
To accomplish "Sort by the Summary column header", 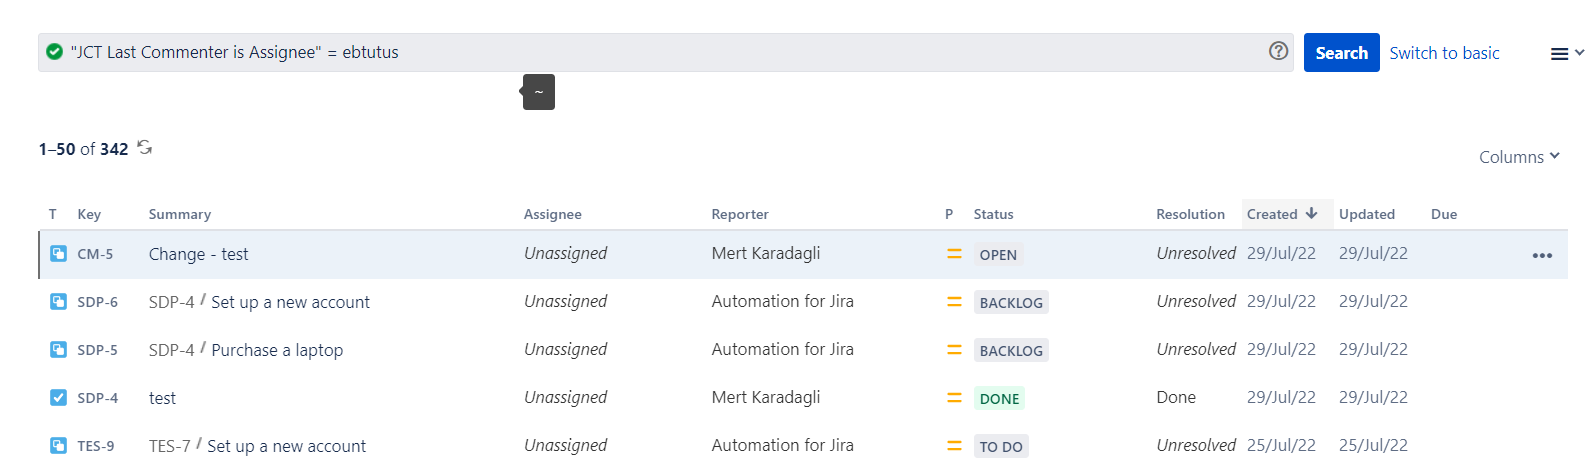I will 180,214.
